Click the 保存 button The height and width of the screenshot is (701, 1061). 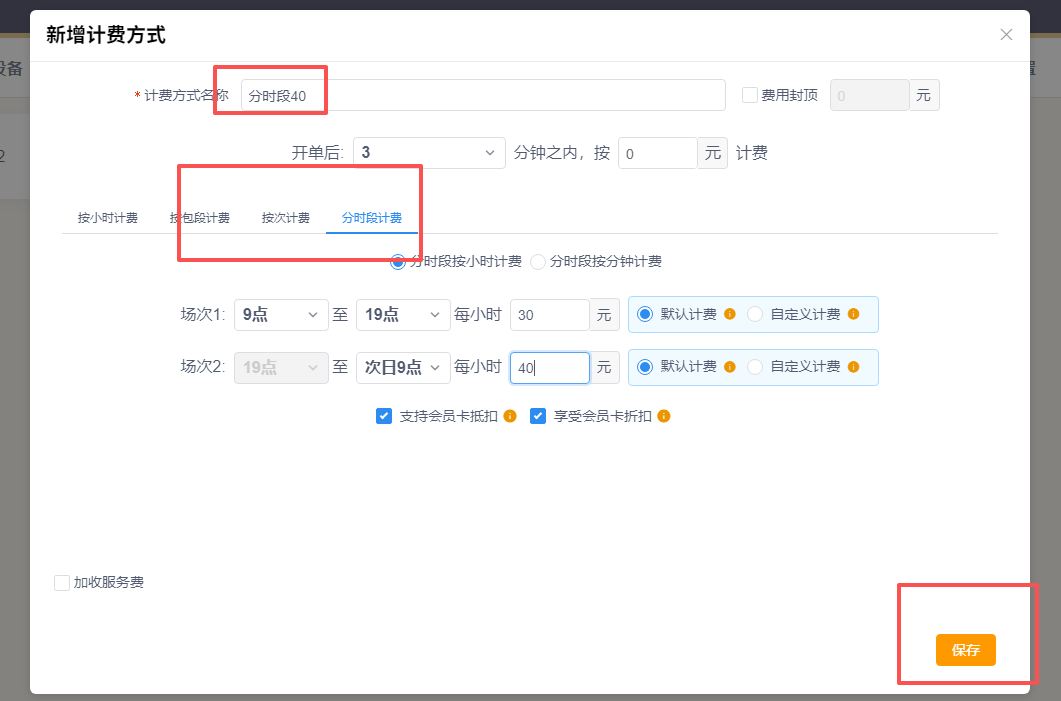pos(965,650)
